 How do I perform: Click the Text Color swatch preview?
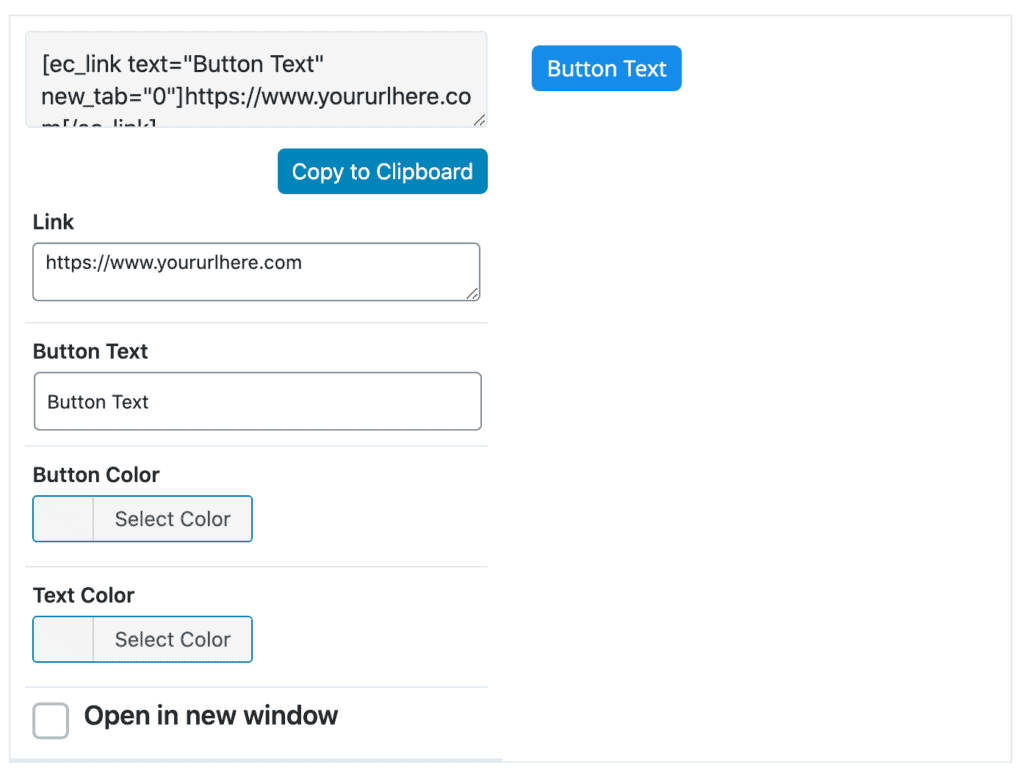click(x=63, y=639)
